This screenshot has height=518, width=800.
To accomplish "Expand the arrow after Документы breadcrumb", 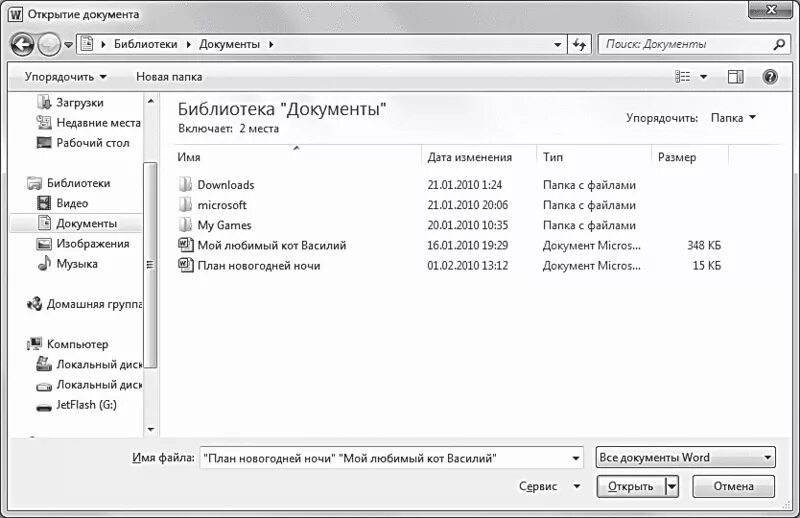I will tap(271, 45).
